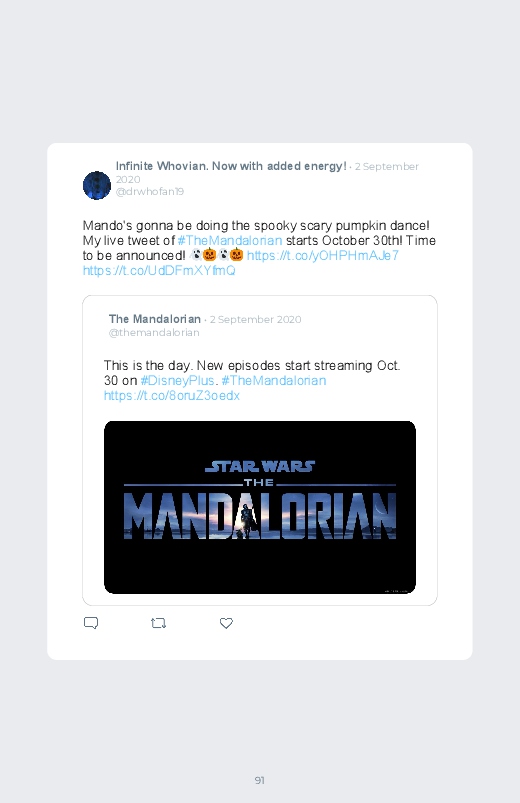Screen dimensions: 520x803
Task: Click the retweet arrows icon
Action: click(158, 623)
